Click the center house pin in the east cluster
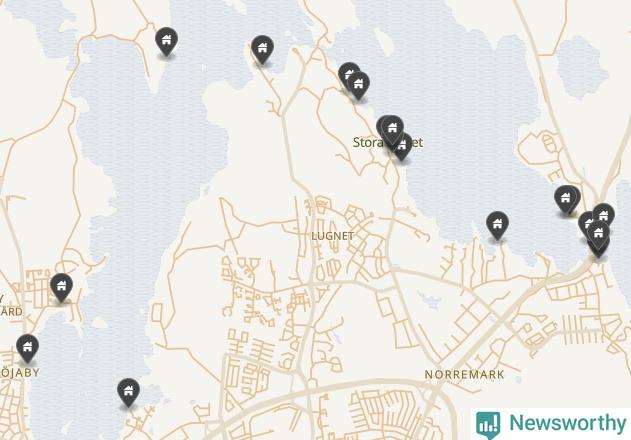The height and width of the screenshot is (440, 631). coord(598,234)
